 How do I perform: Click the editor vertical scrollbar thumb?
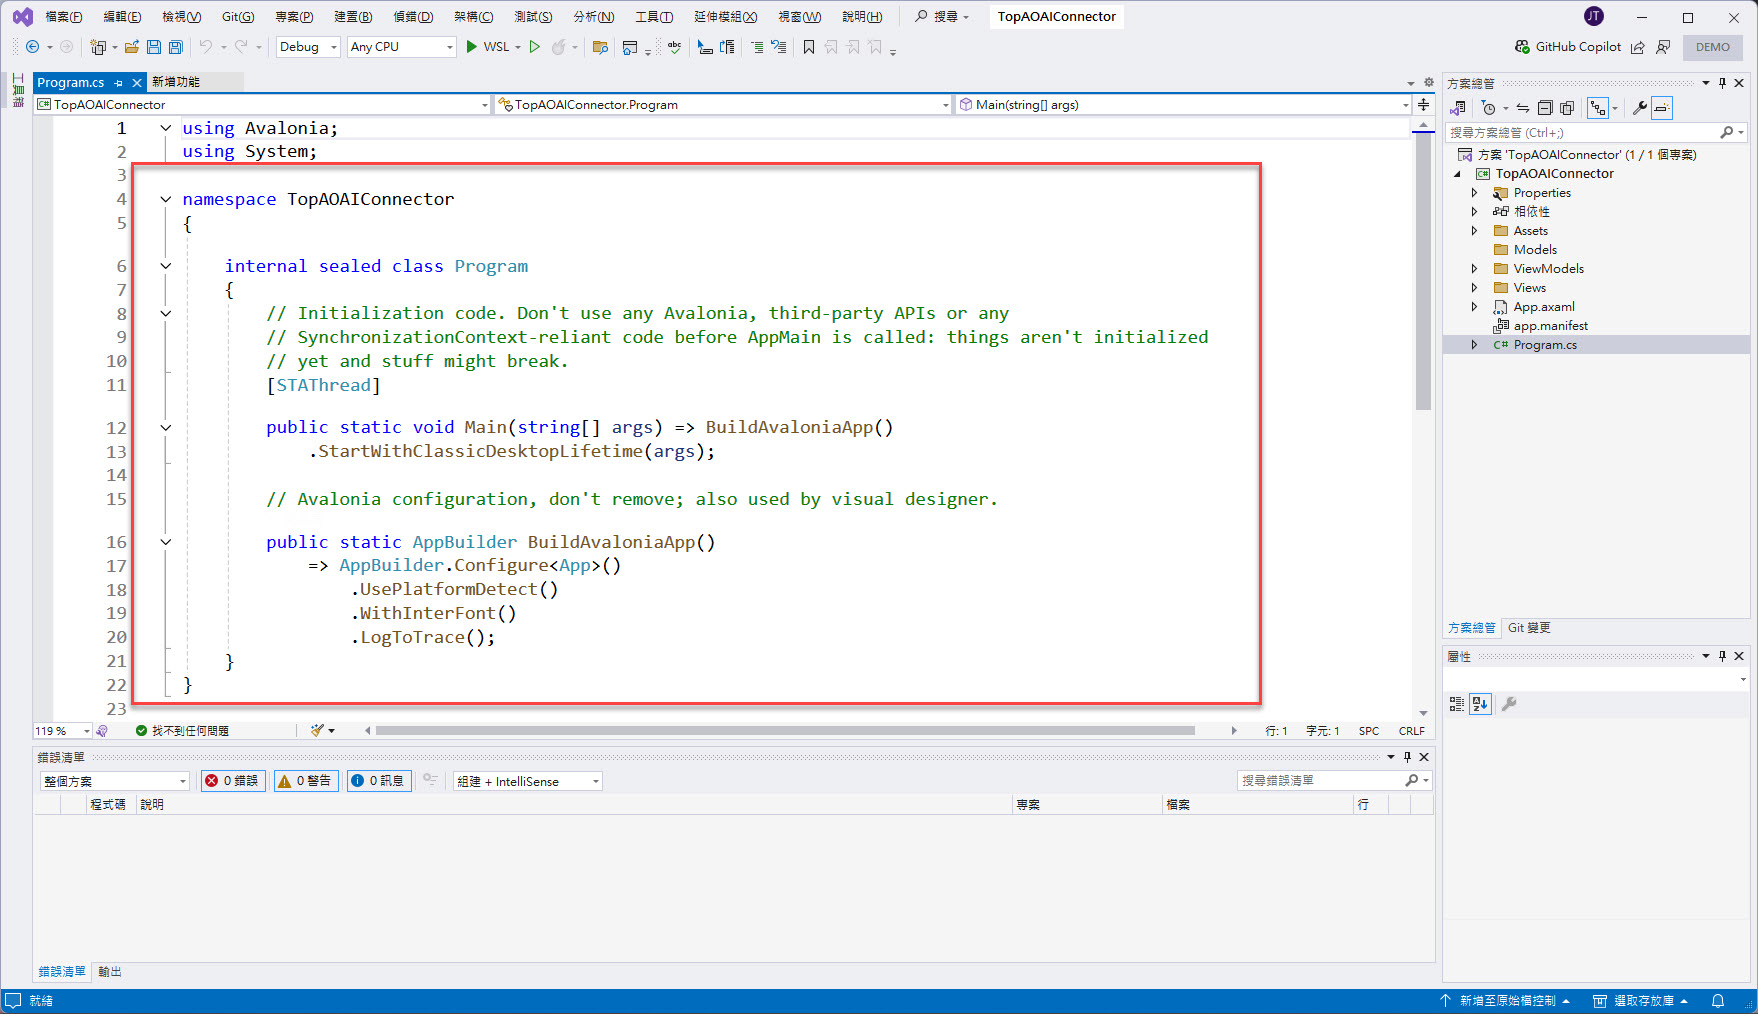1423,272
